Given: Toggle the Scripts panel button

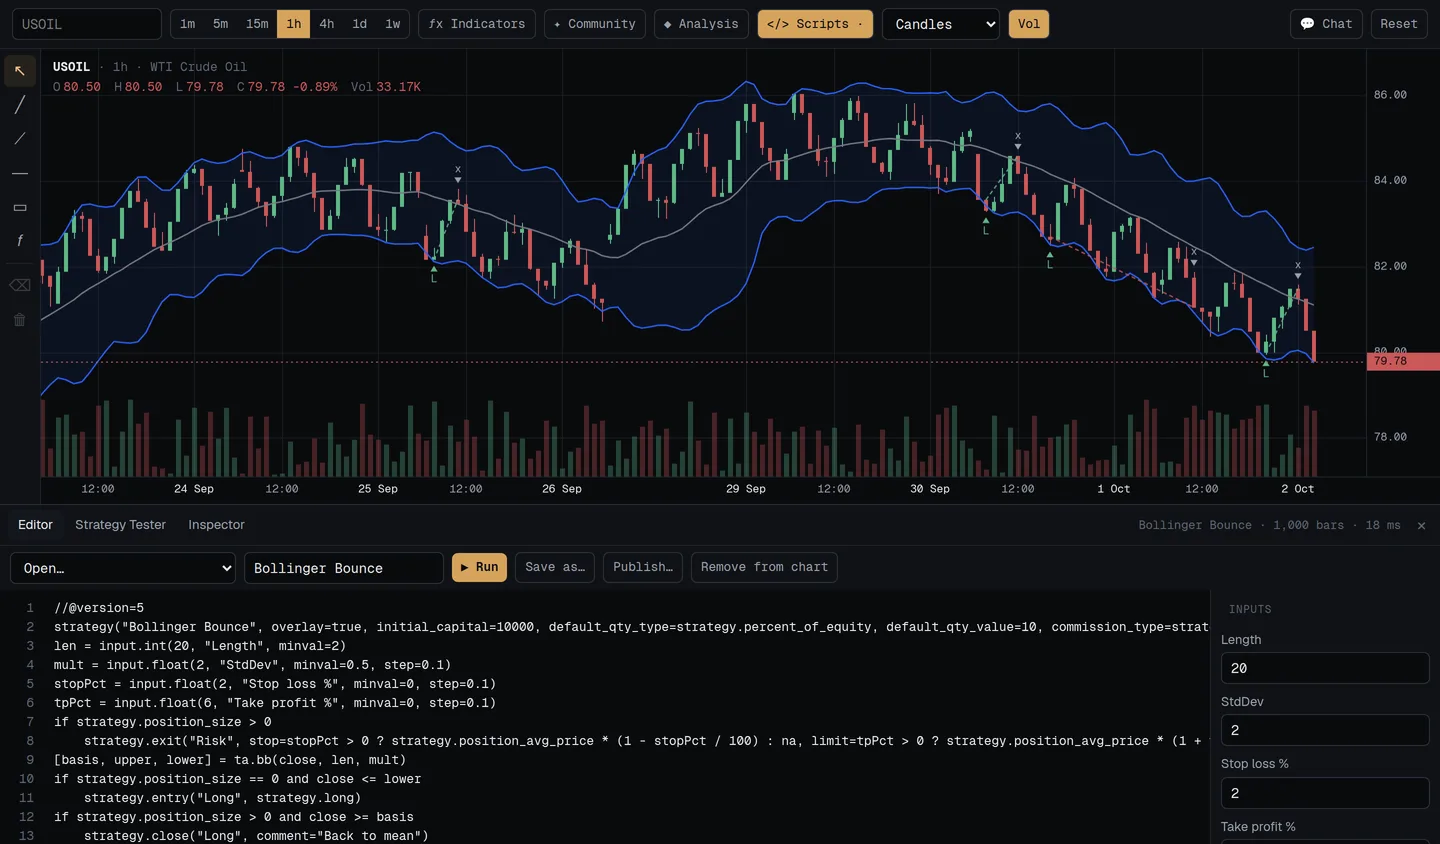Looking at the screenshot, I should 815,24.
